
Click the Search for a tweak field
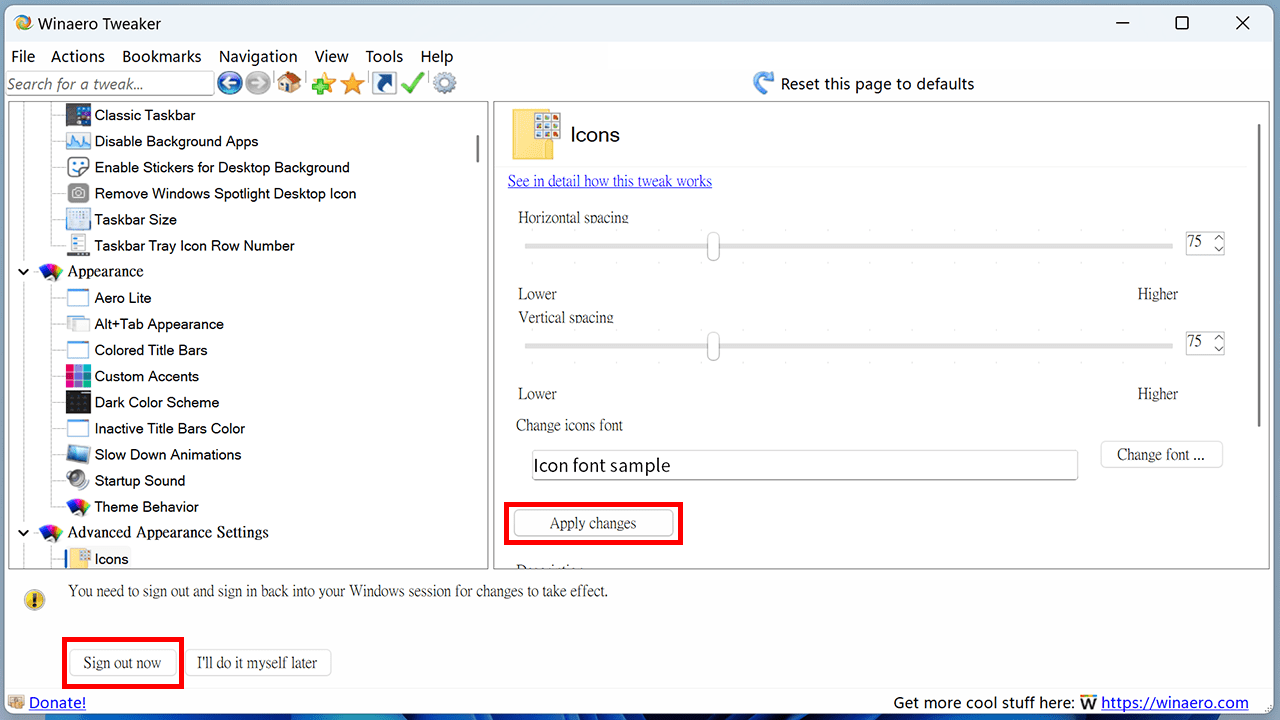pyautogui.click(x=108, y=84)
